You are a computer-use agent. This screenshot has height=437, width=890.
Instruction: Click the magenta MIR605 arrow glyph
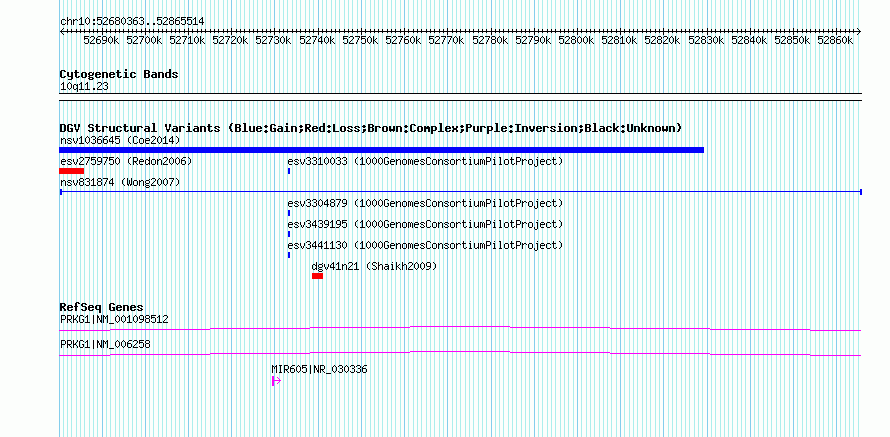pyautogui.click(x=276, y=381)
